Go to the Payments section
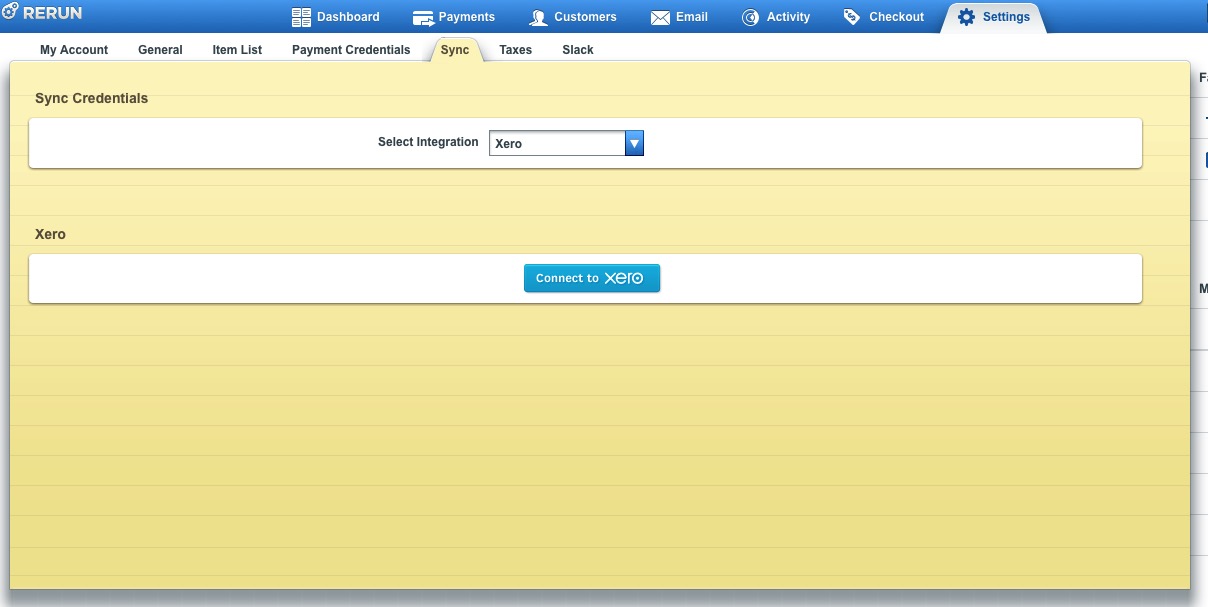 click(x=454, y=17)
